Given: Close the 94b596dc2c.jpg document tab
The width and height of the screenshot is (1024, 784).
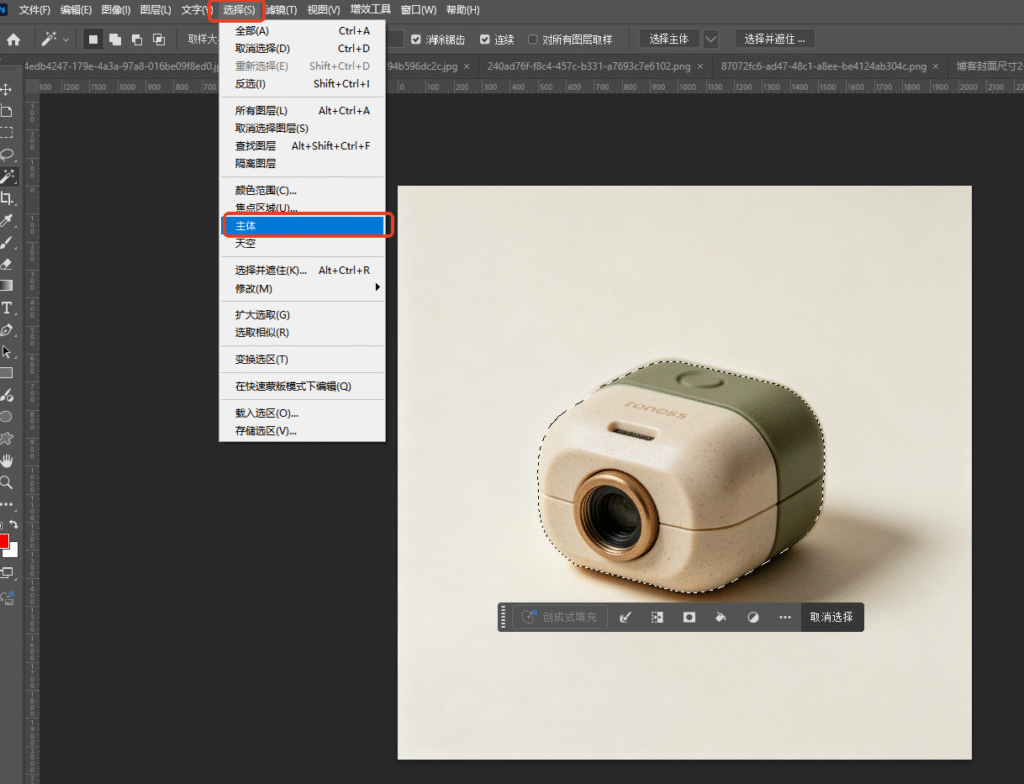Looking at the screenshot, I should click(x=467, y=67).
